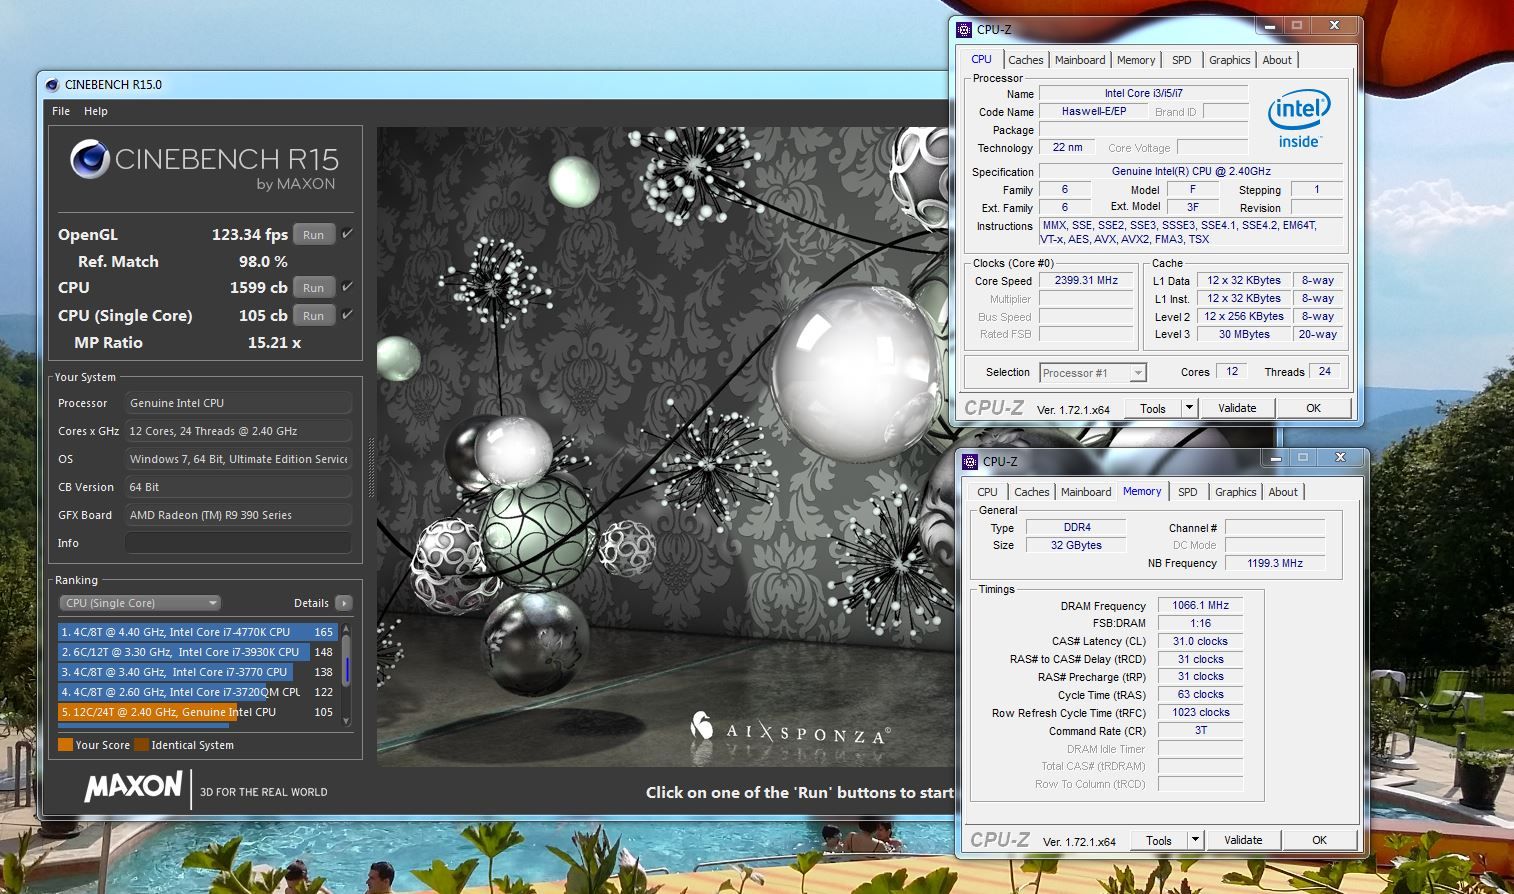1514x894 pixels.
Task: Click CPU-Z icon in bottom window title bar
Action: (x=970, y=462)
